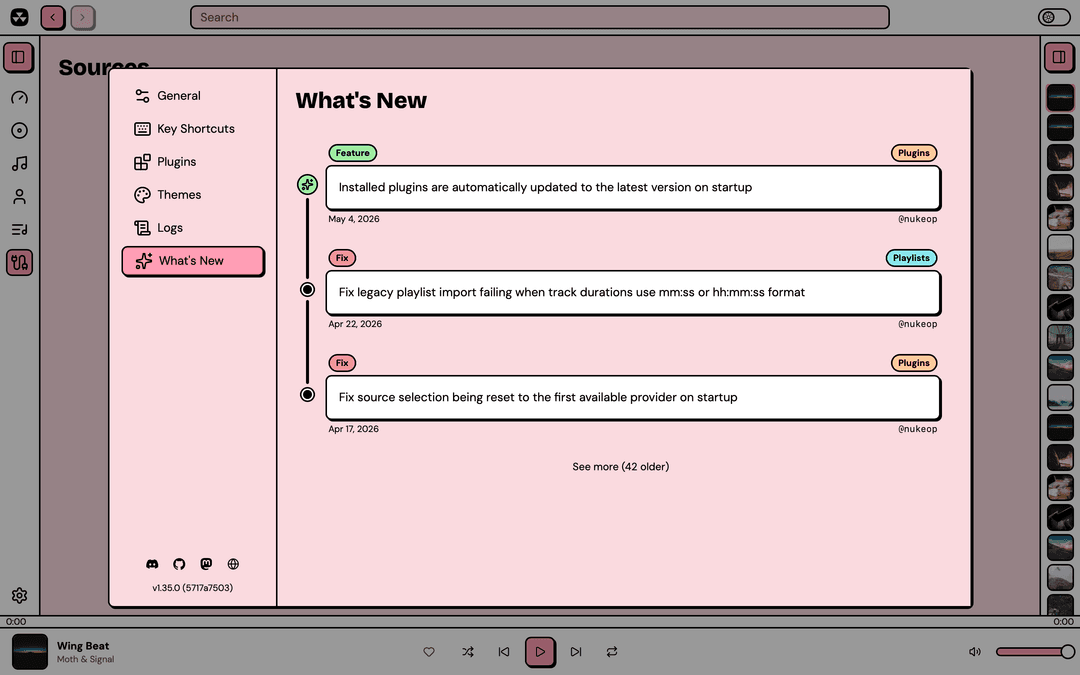
Task: Click the green Feature tag badge
Action: tap(353, 153)
